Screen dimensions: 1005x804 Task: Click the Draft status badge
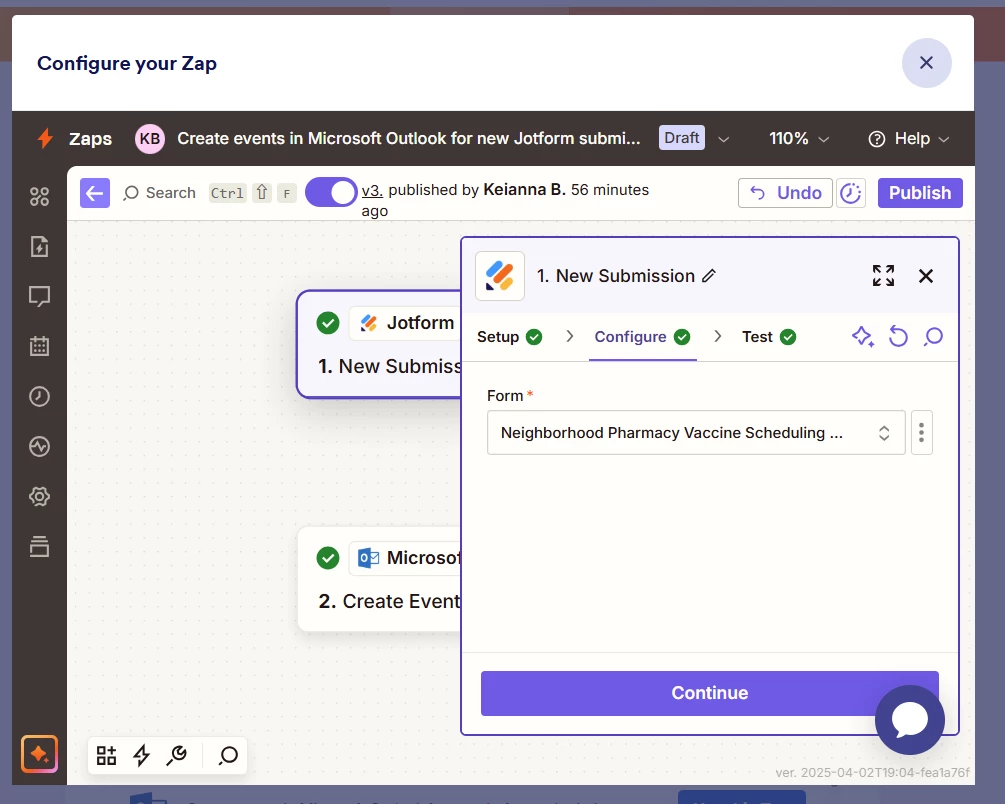[681, 138]
